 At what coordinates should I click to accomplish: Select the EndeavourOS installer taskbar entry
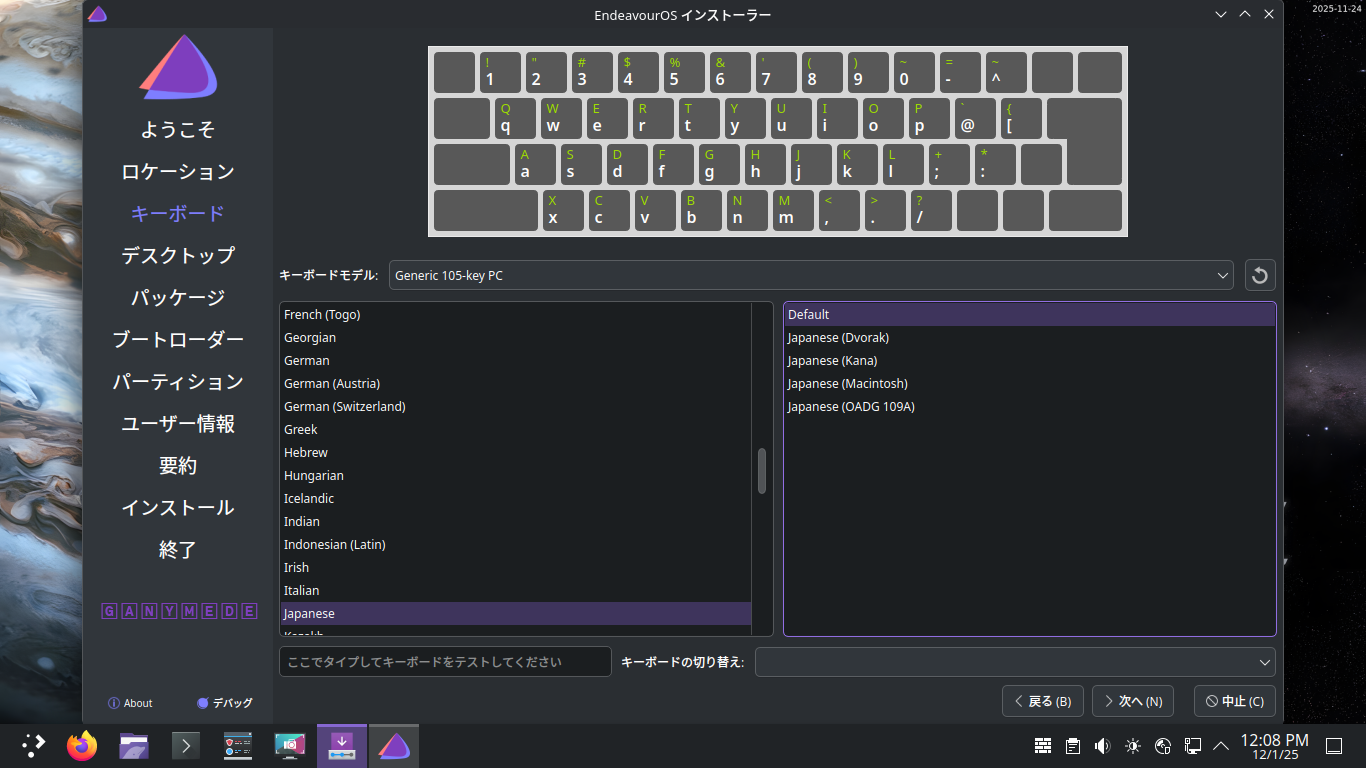pyautogui.click(x=394, y=745)
